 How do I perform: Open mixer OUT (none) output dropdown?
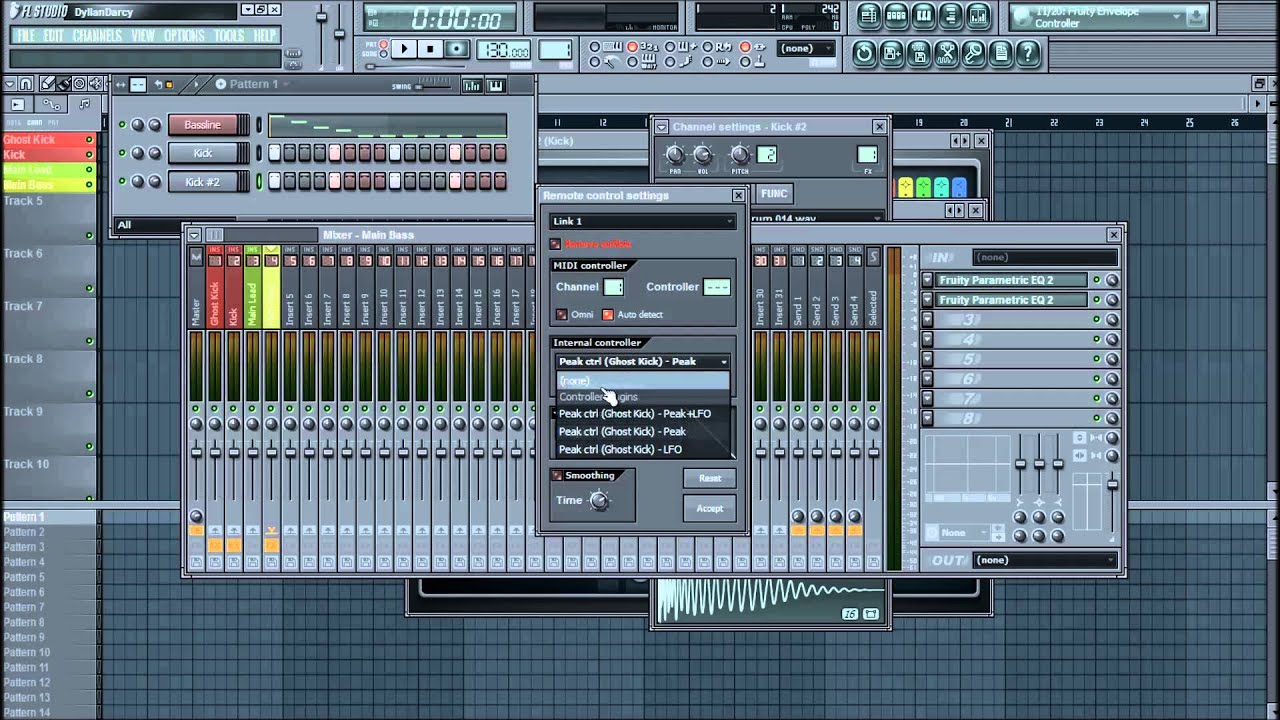point(1044,560)
